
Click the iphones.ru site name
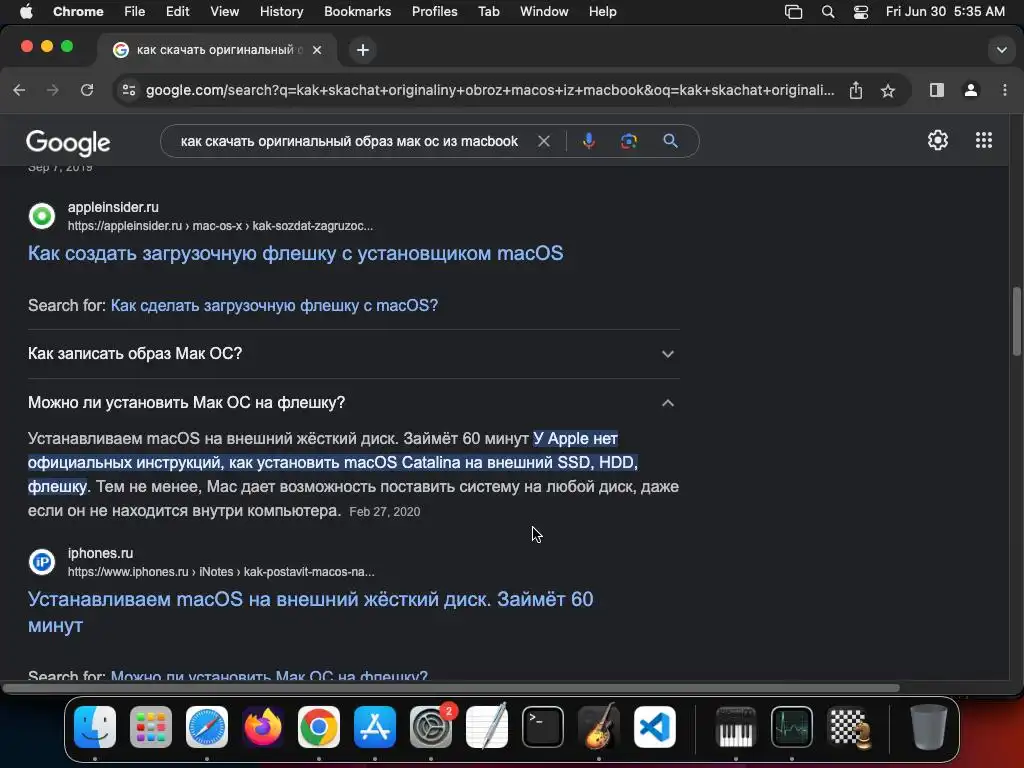click(x=101, y=553)
